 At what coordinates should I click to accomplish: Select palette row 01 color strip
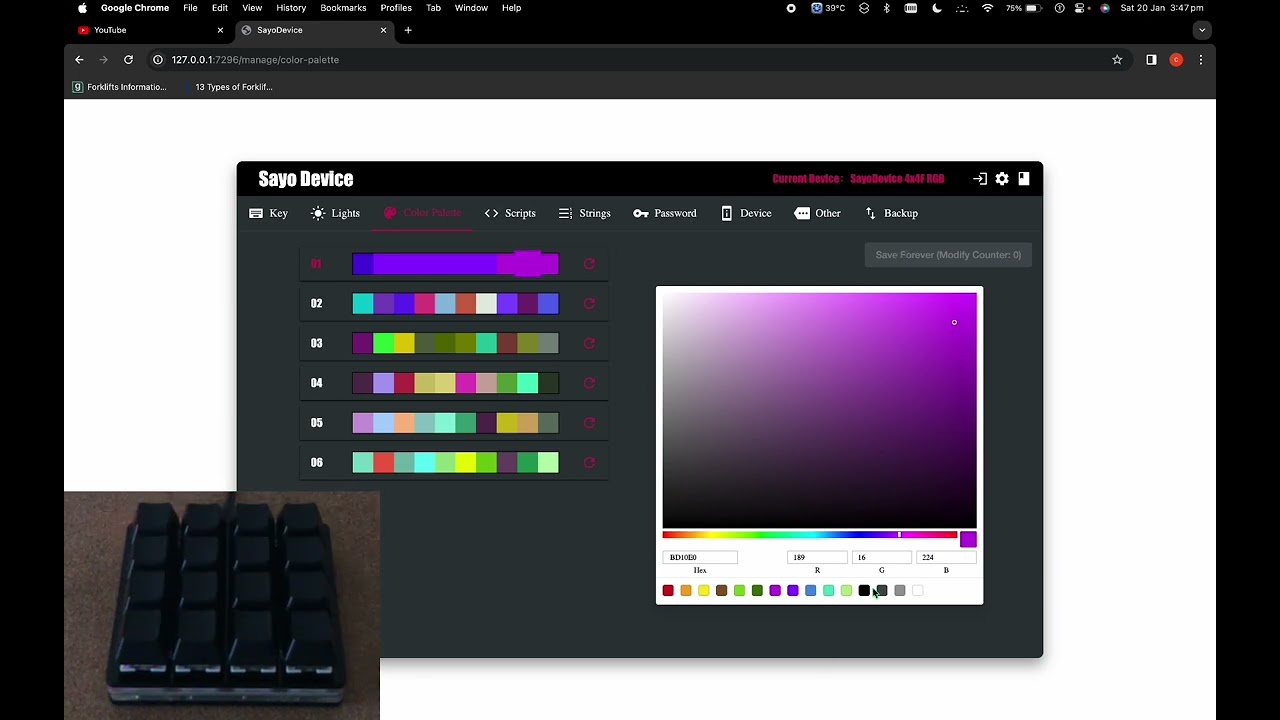click(x=456, y=264)
